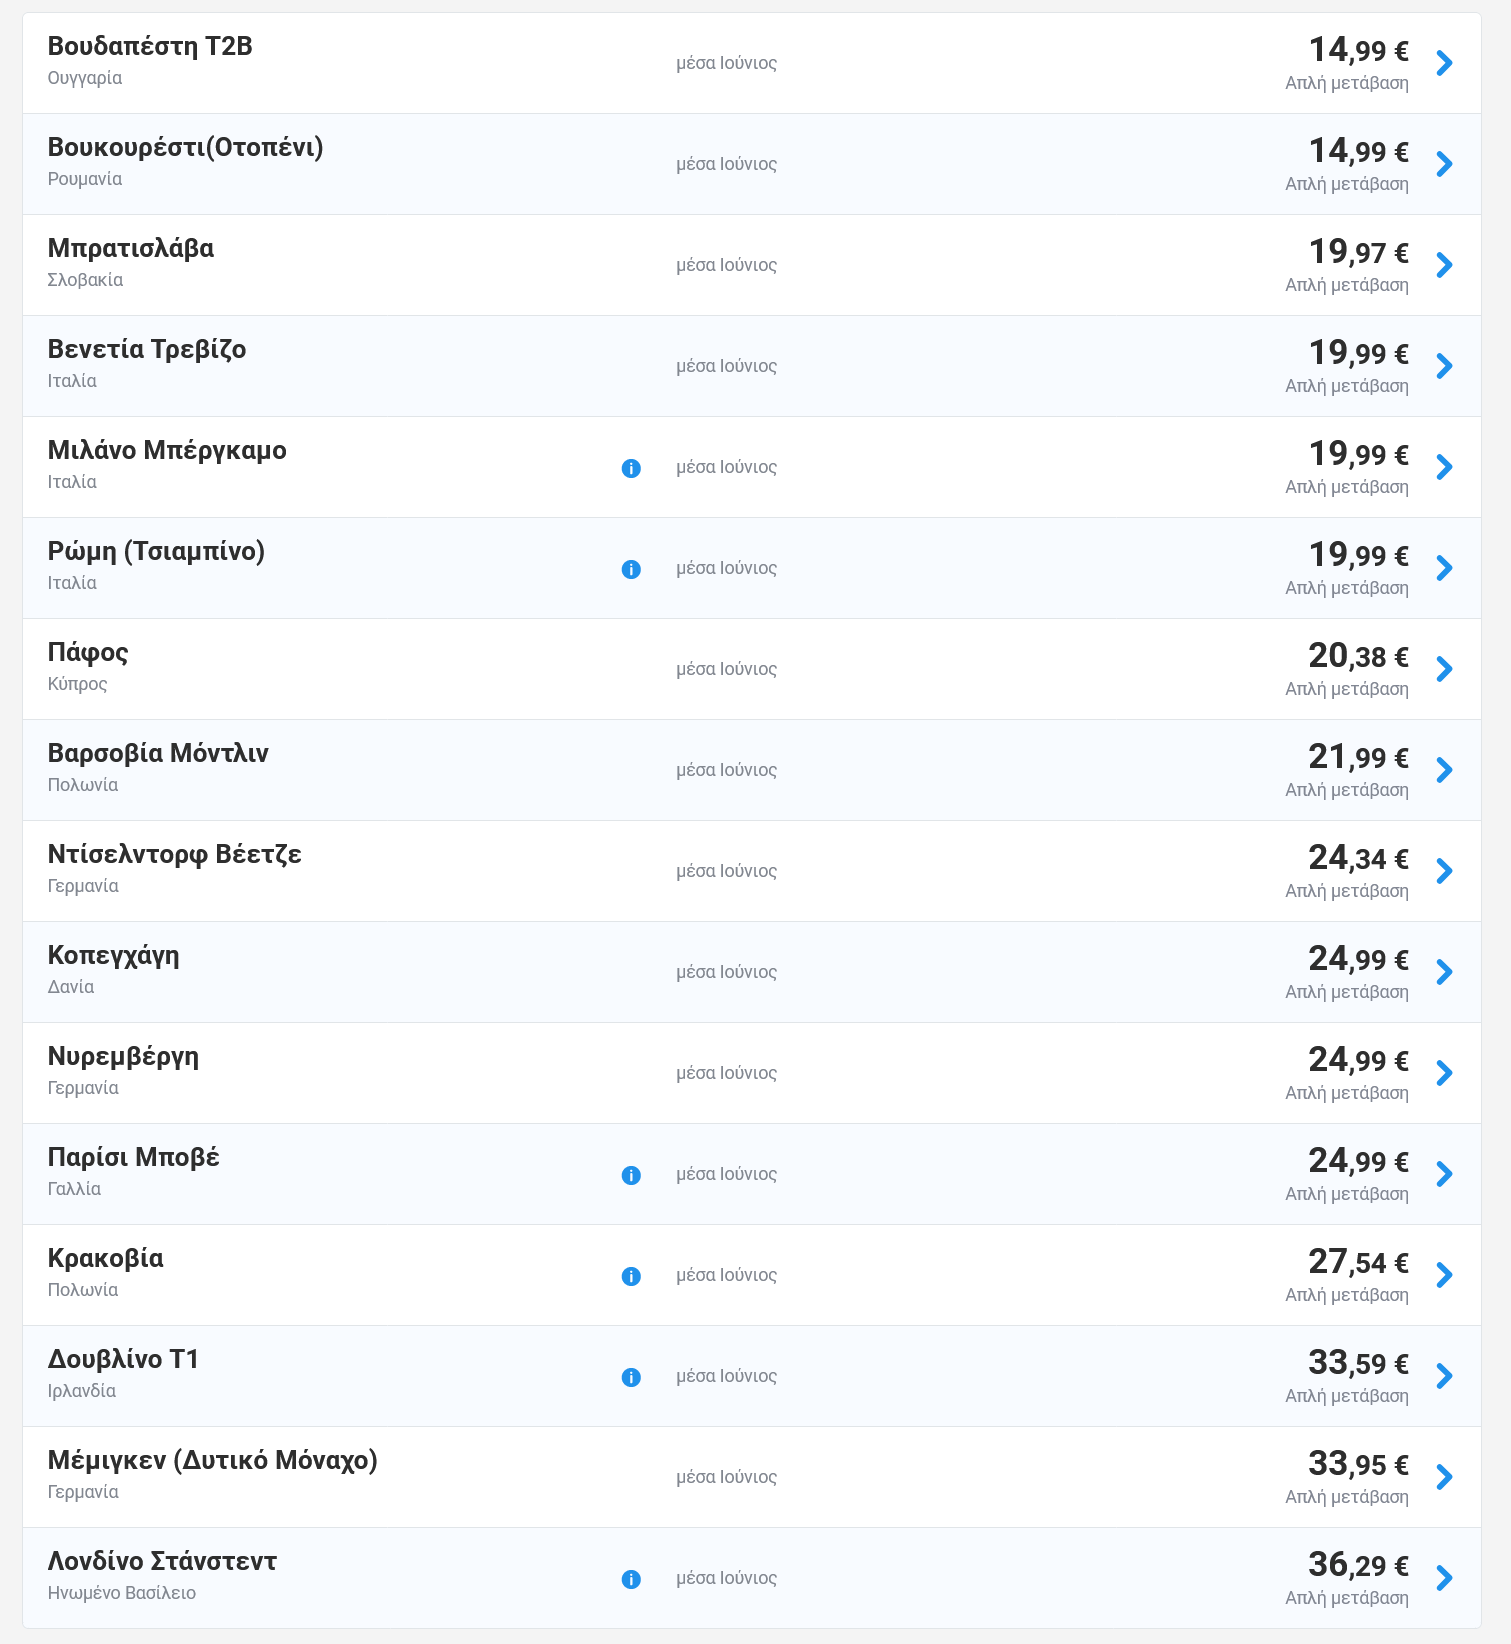Screen dimensions: 1511x1644
Task: Select the Μπρατισλάβα destination
Action: point(752,265)
